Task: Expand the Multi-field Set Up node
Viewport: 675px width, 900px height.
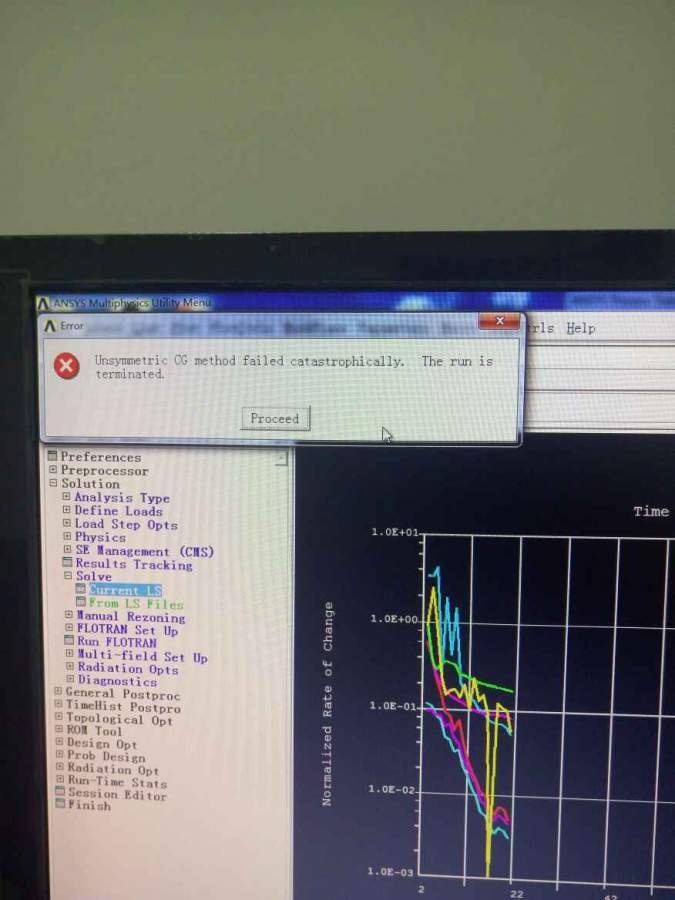Action: (x=69, y=654)
